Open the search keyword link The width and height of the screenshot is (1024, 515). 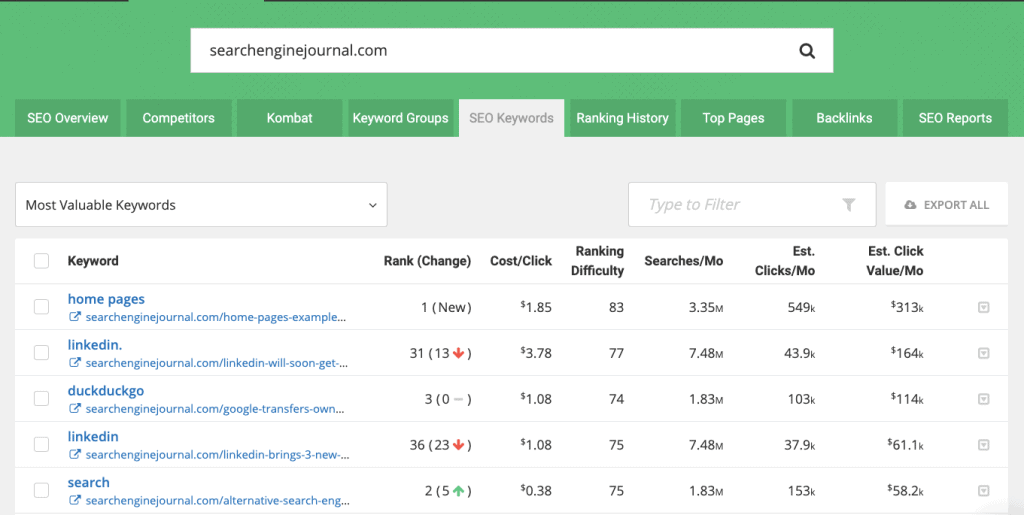click(x=89, y=482)
